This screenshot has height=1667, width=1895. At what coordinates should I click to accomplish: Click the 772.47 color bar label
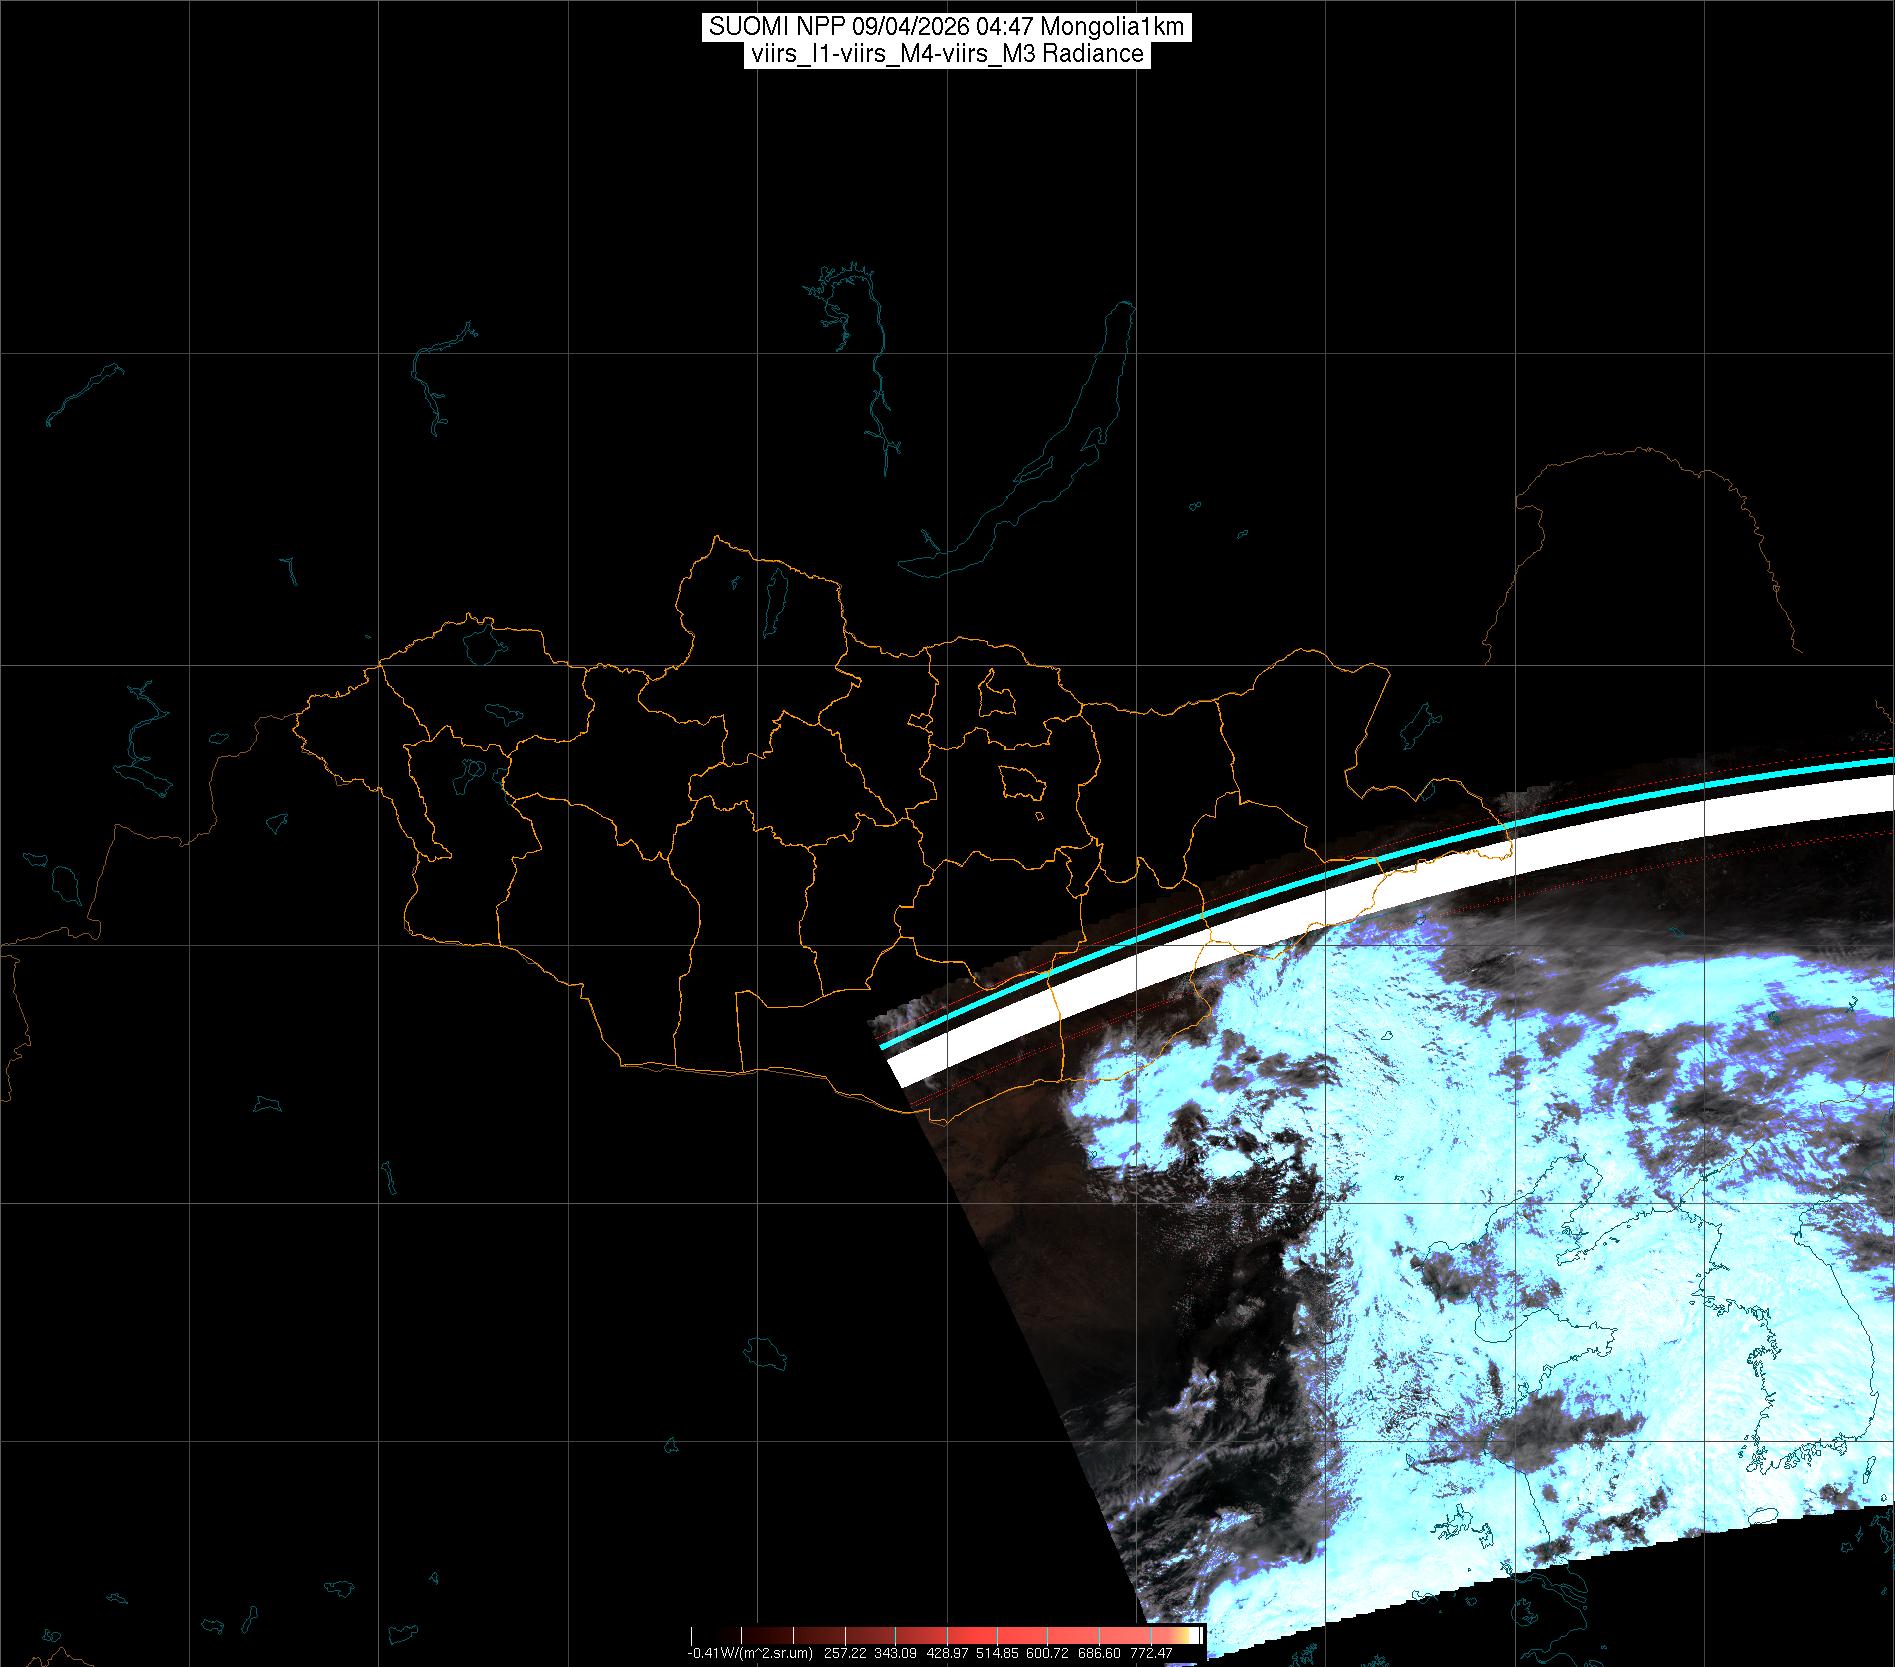tap(1150, 1653)
